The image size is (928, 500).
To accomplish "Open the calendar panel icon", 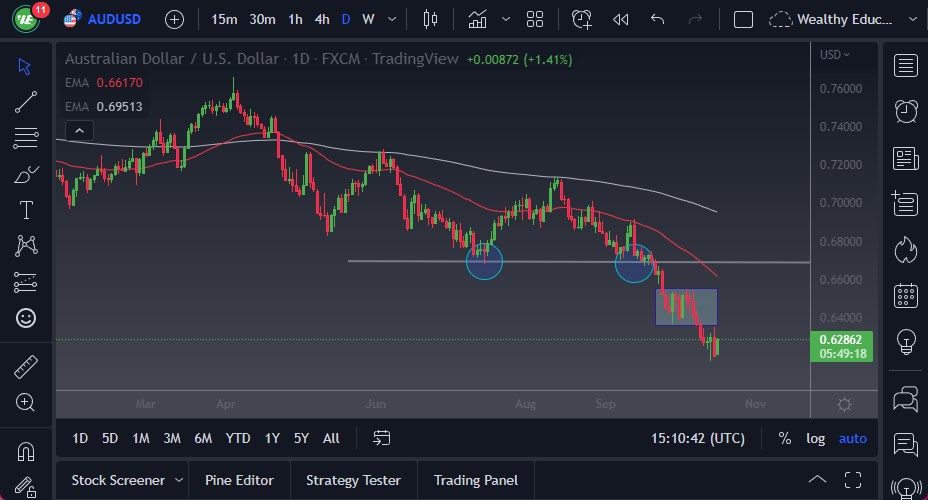I will pyautogui.click(x=906, y=295).
